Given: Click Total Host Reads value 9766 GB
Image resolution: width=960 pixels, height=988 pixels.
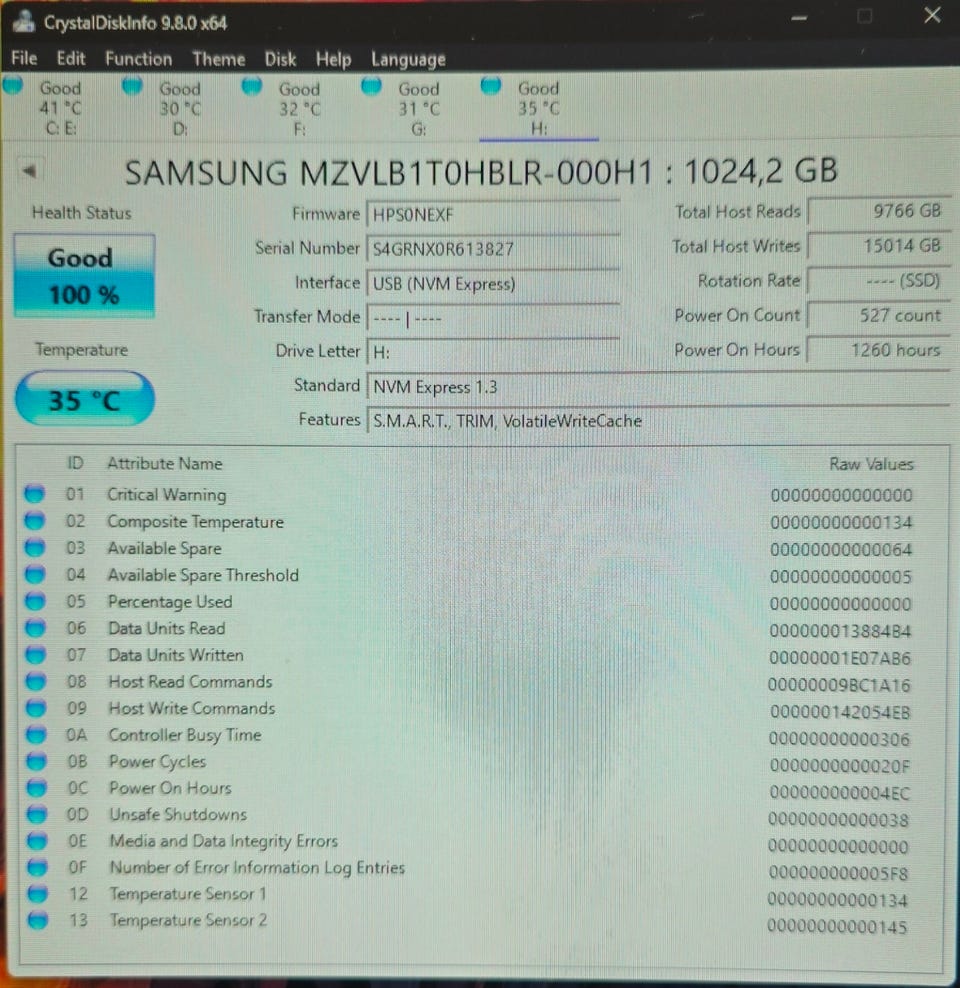Looking at the screenshot, I should pos(878,211).
